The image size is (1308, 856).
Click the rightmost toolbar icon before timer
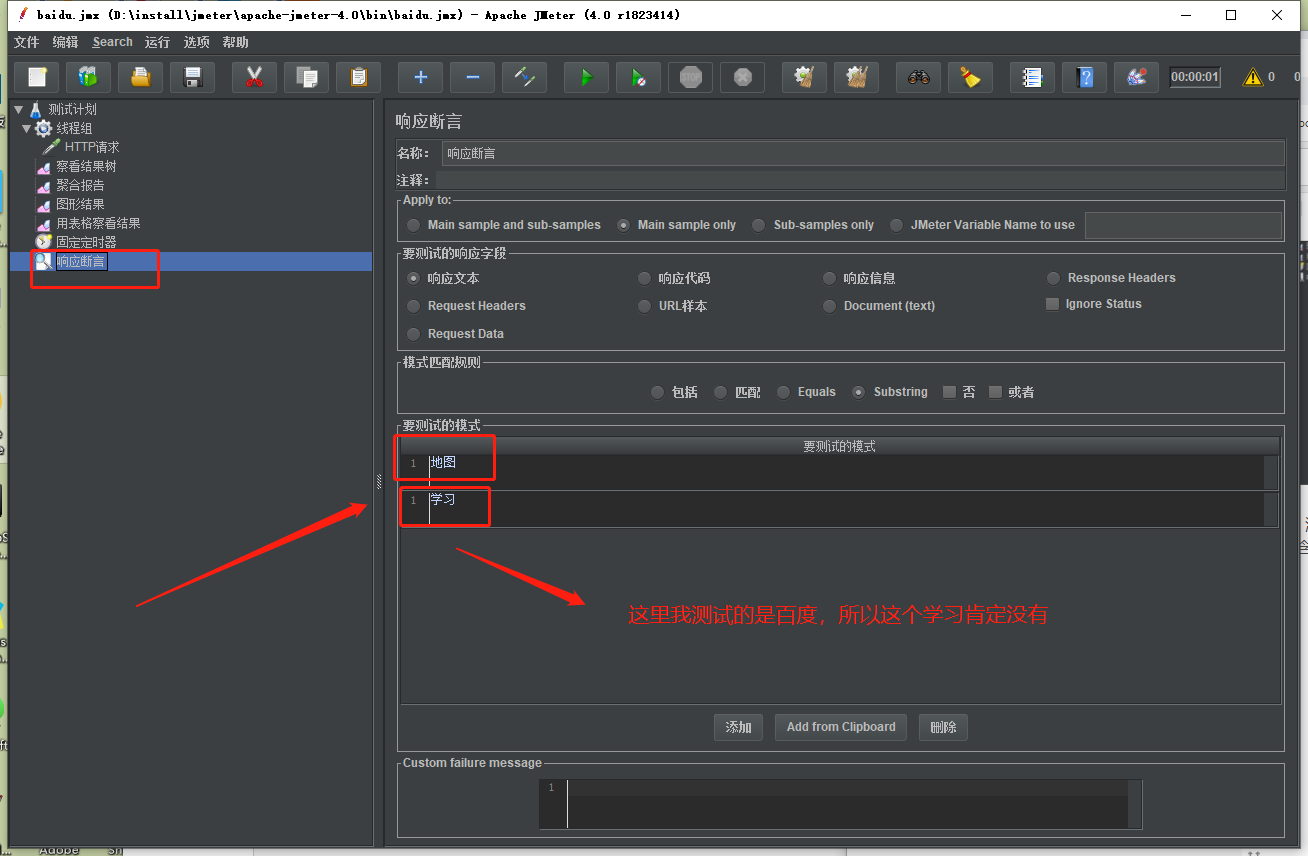(x=1137, y=77)
